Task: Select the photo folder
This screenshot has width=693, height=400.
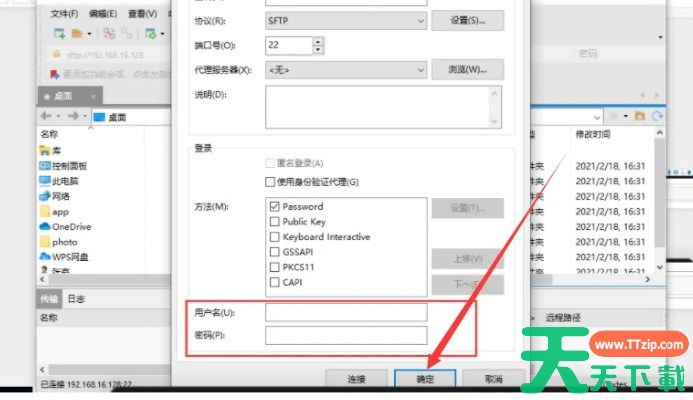Action: pos(58,242)
